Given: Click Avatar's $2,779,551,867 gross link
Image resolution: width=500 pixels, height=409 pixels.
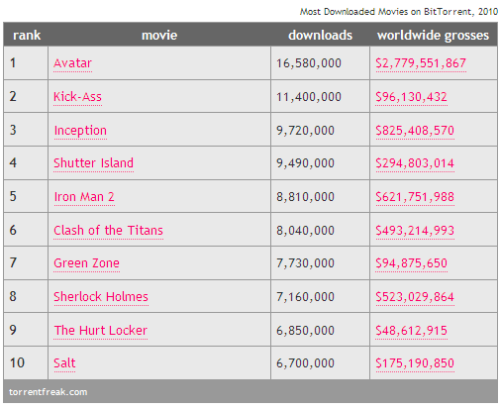Looking at the screenshot, I should coord(421,63).
